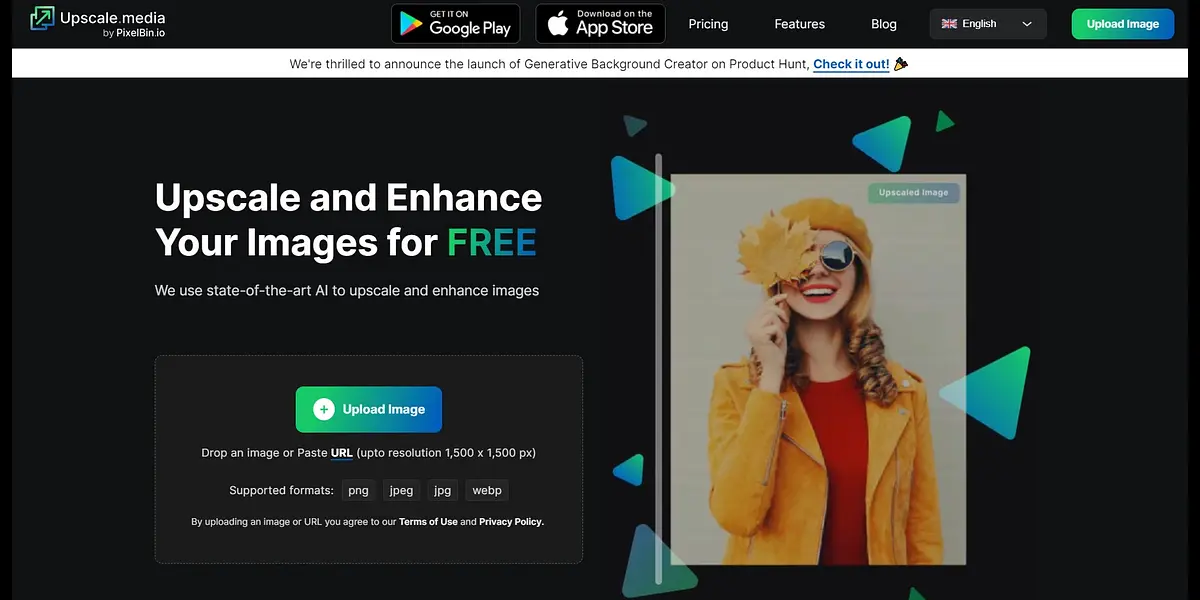Open the Privacy Policy link

(x=511, y=522)
